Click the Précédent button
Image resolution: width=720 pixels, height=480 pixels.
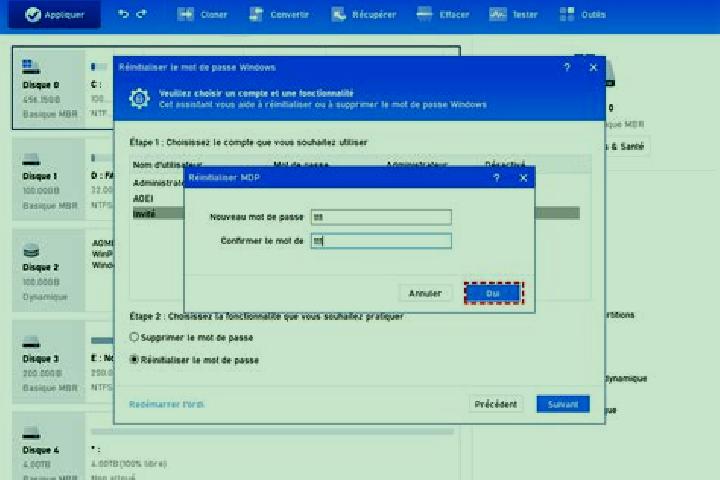(x=496, y=404)
